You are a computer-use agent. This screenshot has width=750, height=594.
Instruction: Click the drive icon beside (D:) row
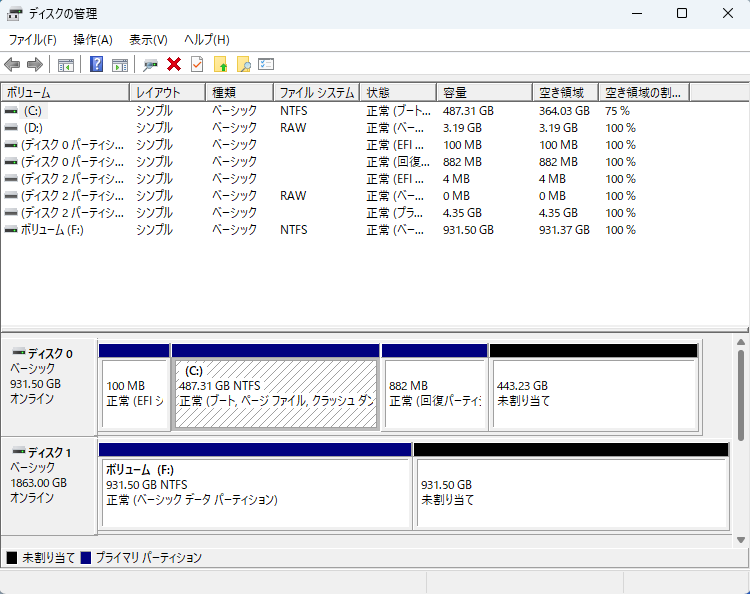tap(11, 128)
